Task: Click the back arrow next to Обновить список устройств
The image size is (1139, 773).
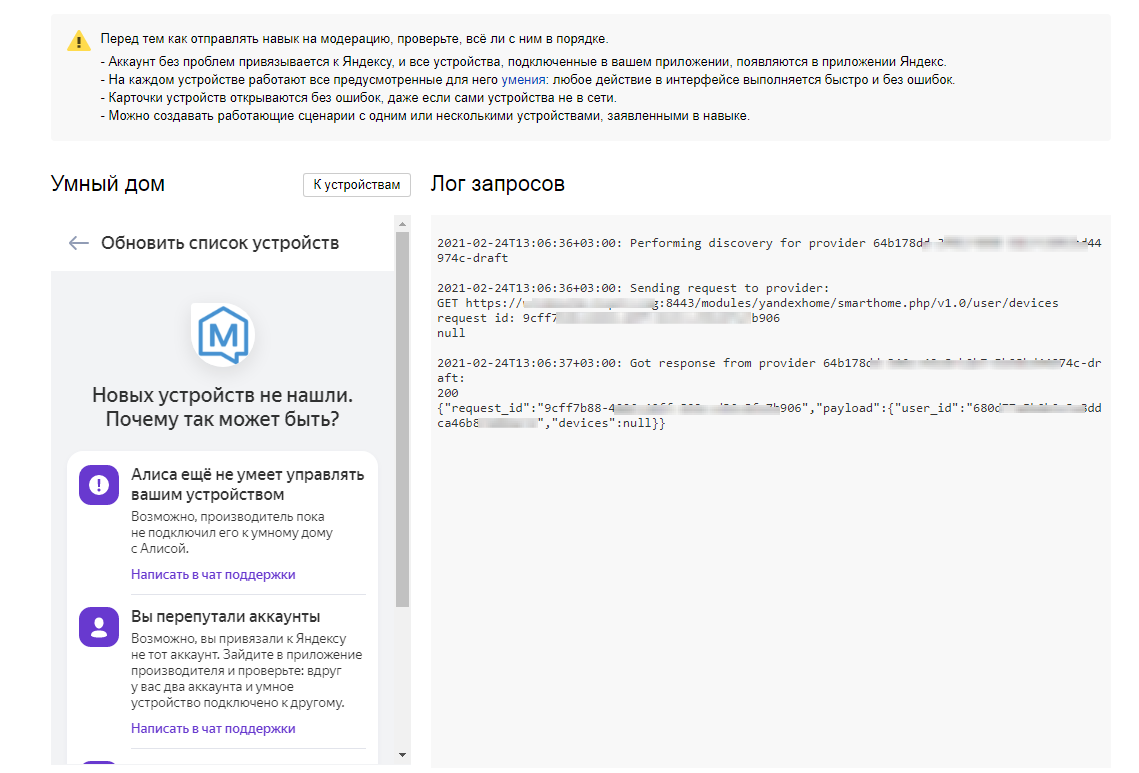Action: click(x=78, y=243)
